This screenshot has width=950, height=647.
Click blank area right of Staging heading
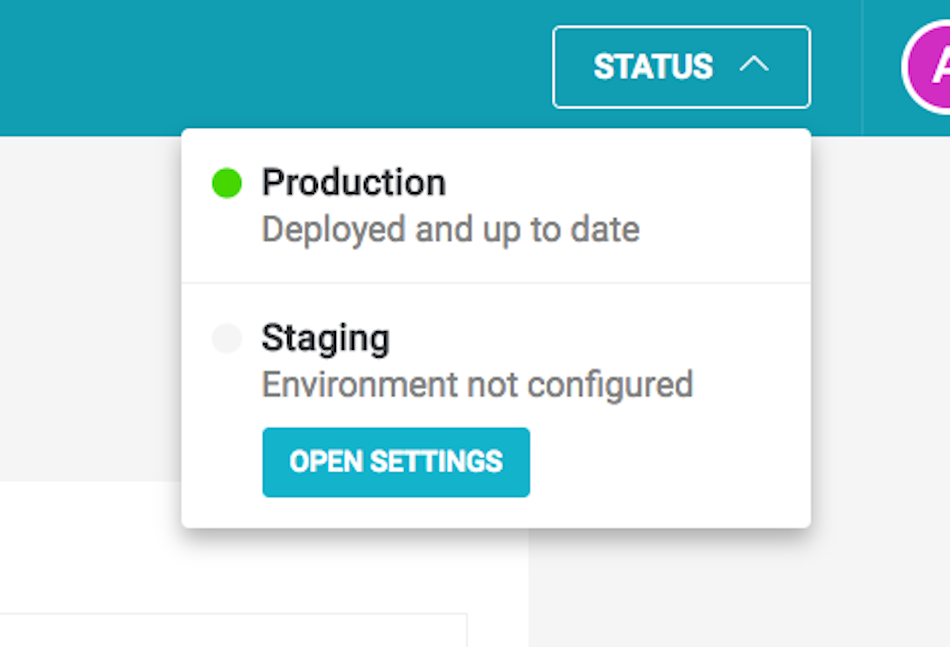point(600,338)
